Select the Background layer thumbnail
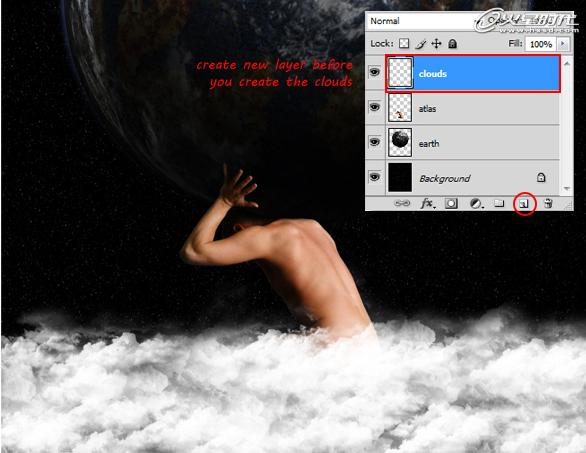The width and height of the screenshot is (586, 453). tap(400, 177)
